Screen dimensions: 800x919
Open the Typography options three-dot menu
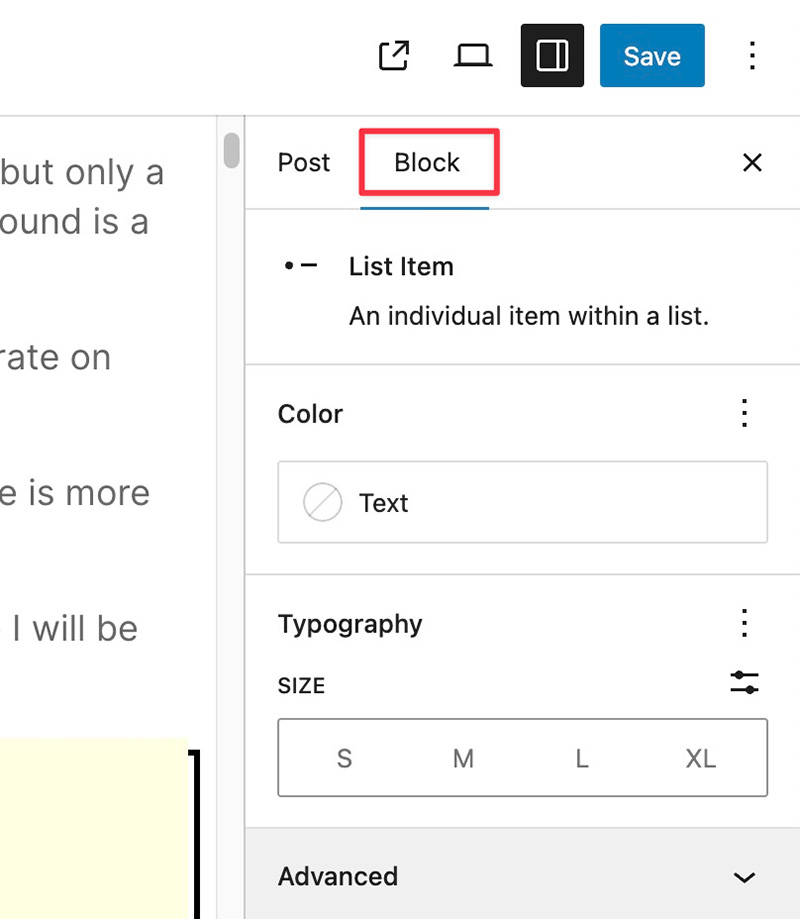744,623
